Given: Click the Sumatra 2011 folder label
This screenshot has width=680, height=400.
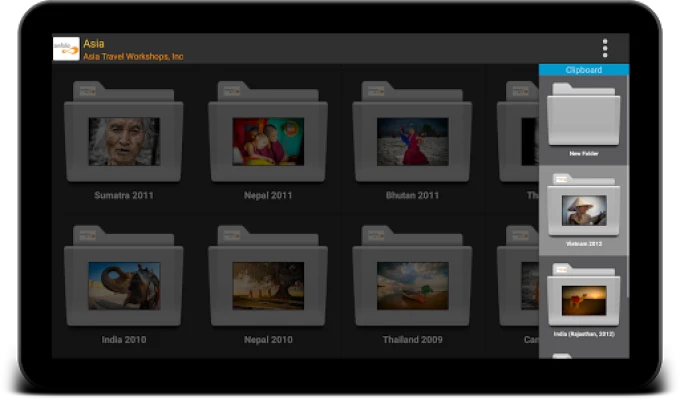Looking at the screenshot, I should (x=123, y=196).
